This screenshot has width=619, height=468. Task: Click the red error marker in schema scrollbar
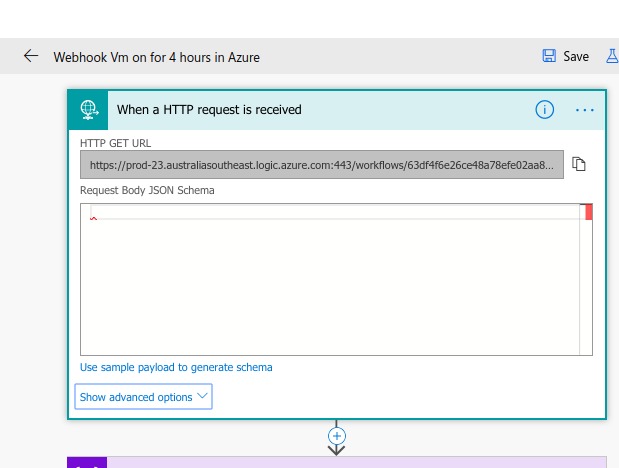(x=589, y=212)
